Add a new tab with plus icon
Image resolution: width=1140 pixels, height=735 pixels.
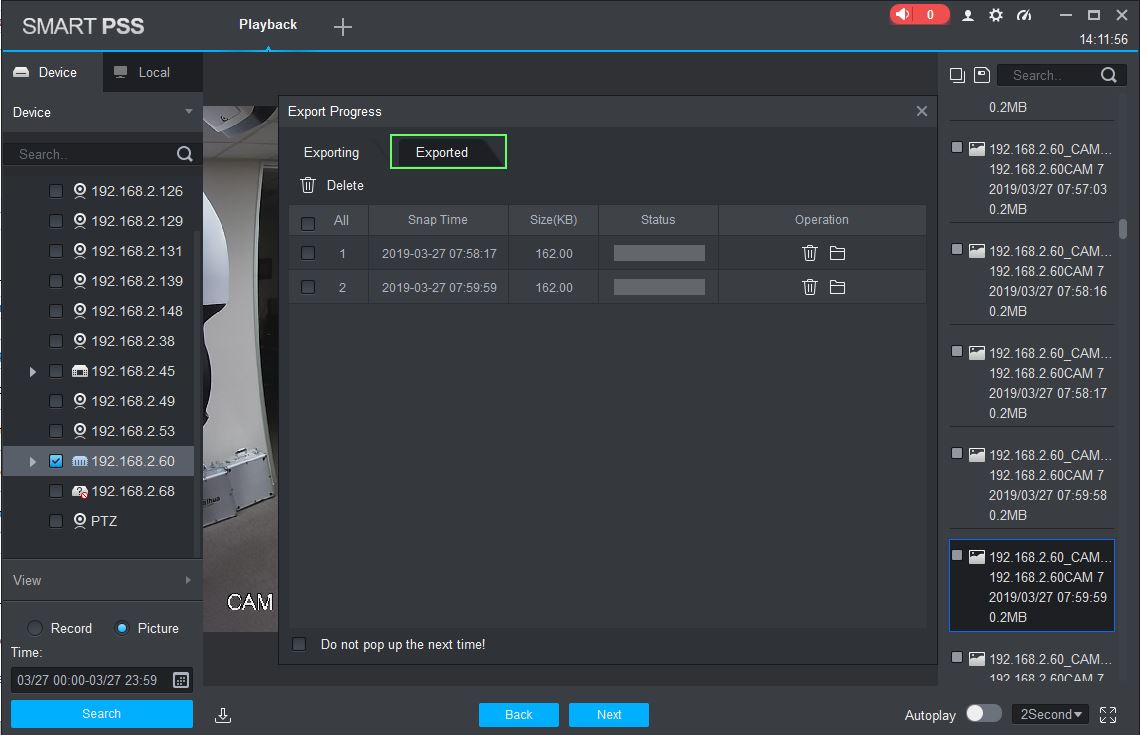point(342,27)
